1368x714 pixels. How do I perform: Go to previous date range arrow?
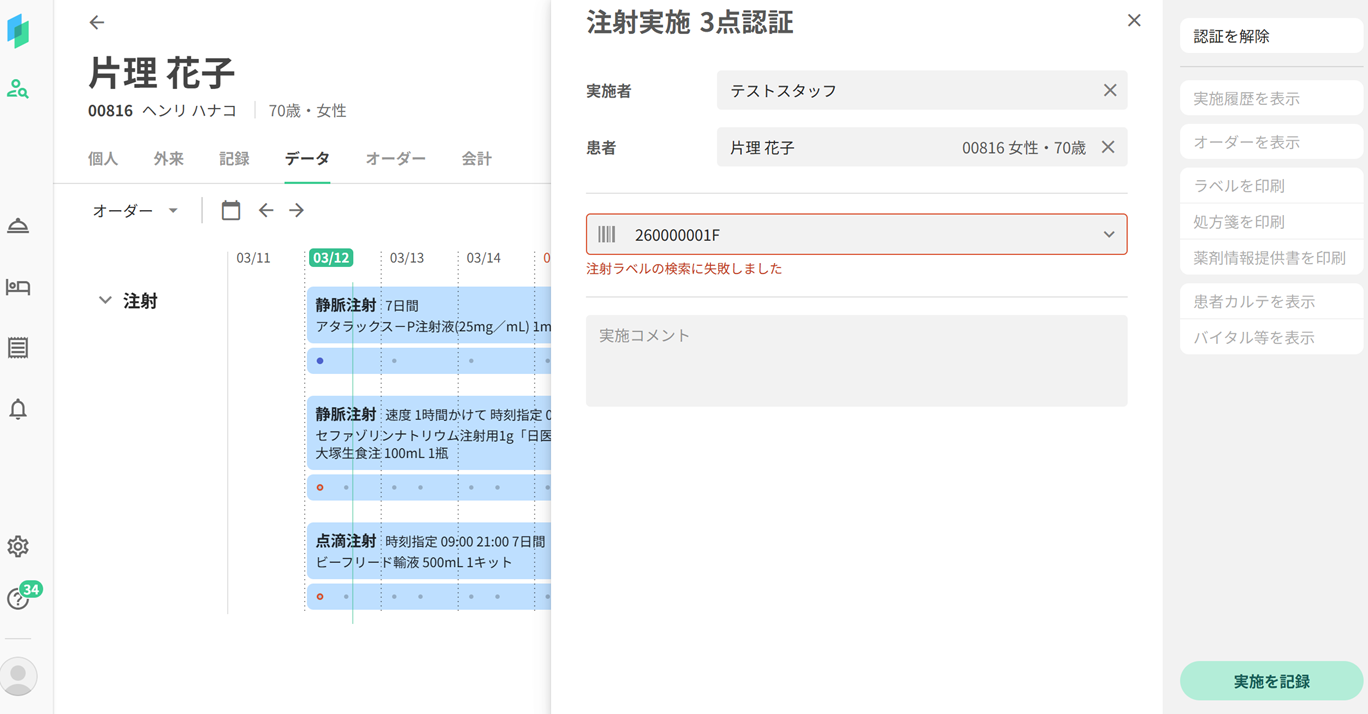(x=266, y=210)
